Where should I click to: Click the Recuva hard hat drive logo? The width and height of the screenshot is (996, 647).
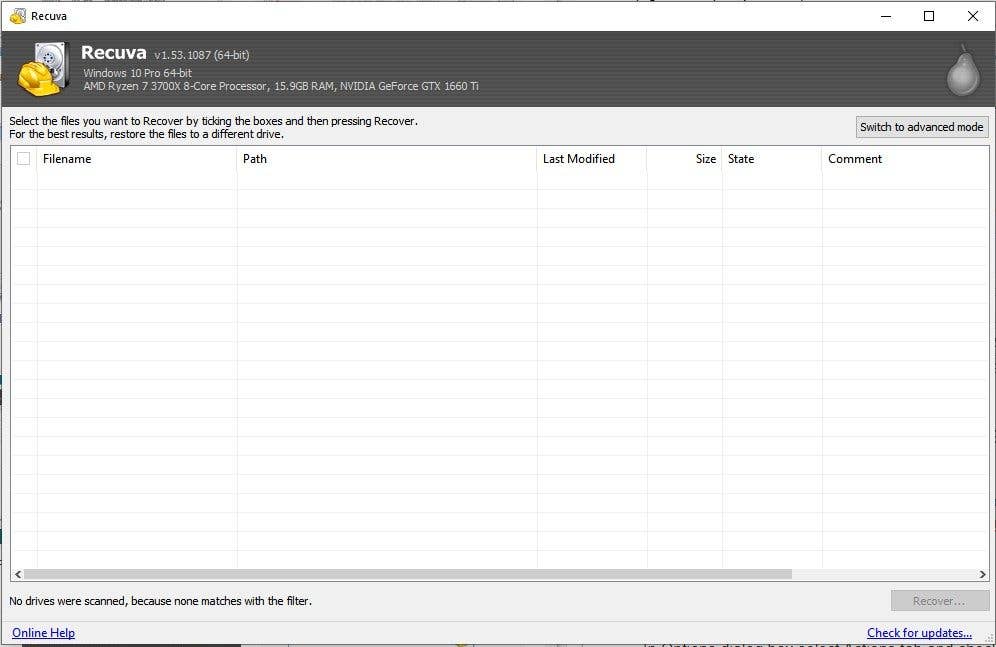click(43, 69)
